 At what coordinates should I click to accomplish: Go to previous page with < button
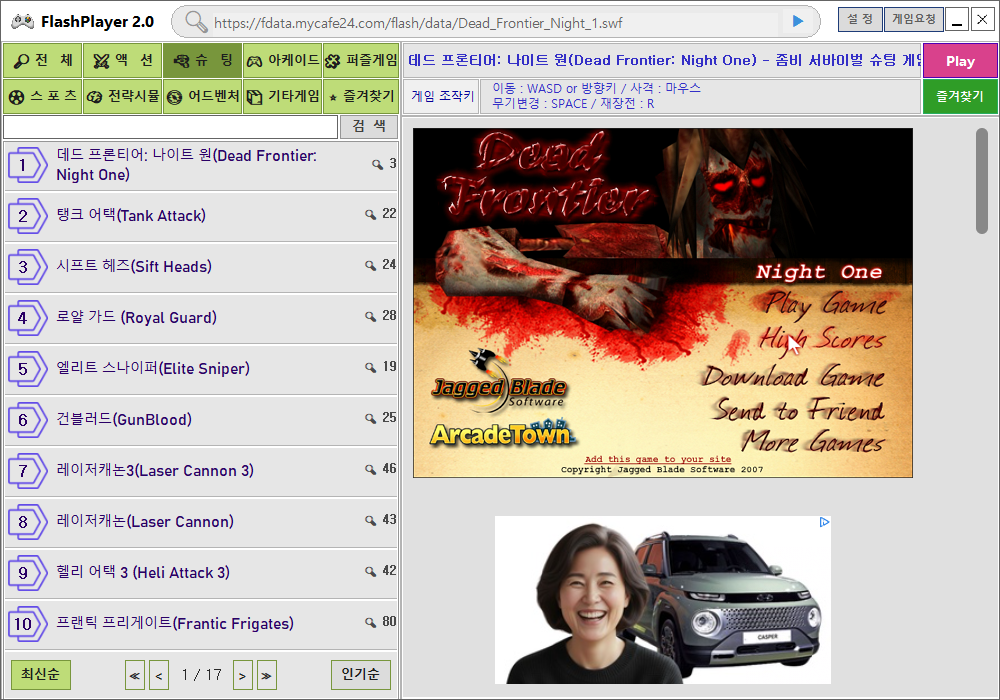(x=159, y=675)
